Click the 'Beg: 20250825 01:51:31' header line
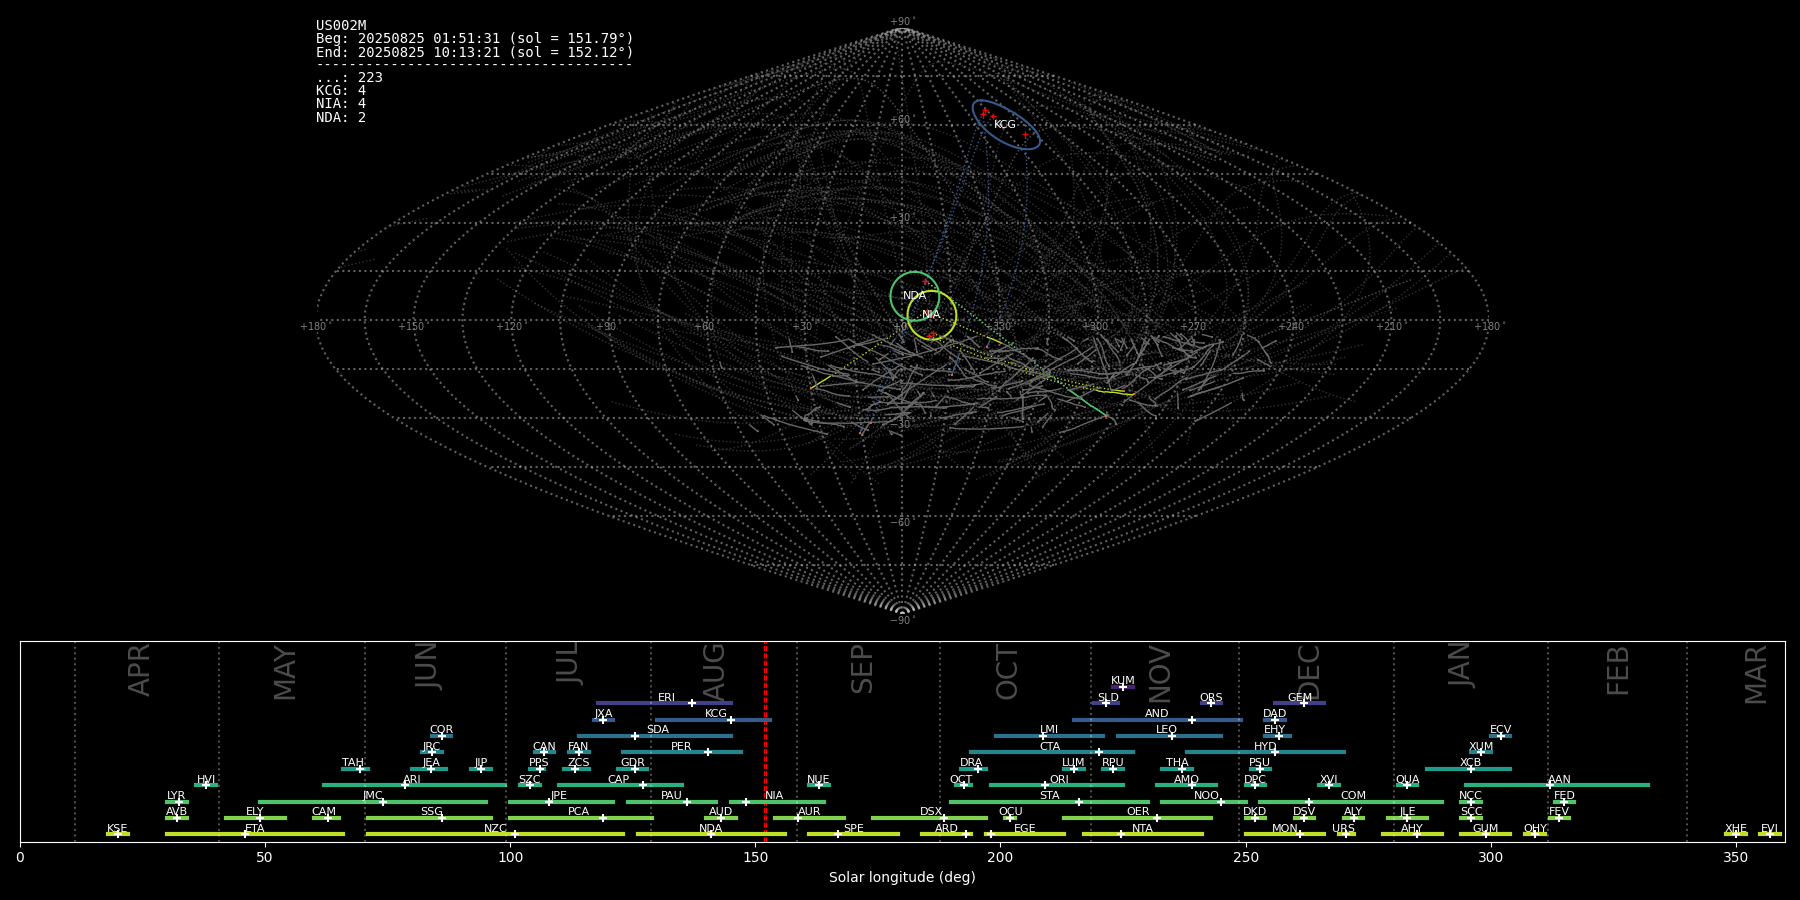 point(474,39)
